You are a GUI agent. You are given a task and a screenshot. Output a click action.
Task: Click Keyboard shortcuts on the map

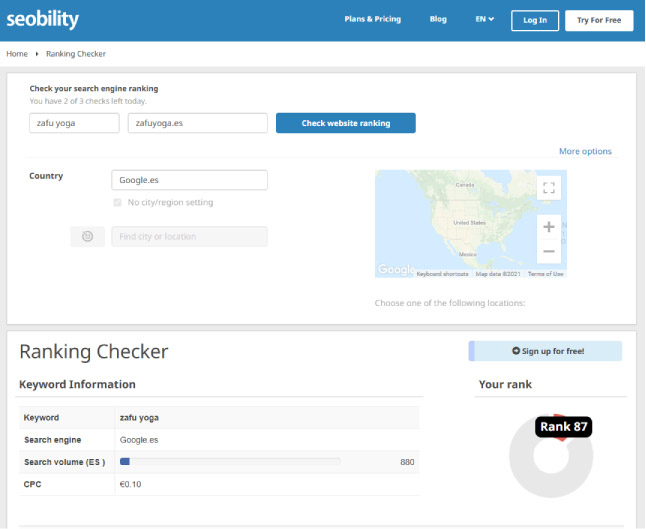[x=442, y=274]
